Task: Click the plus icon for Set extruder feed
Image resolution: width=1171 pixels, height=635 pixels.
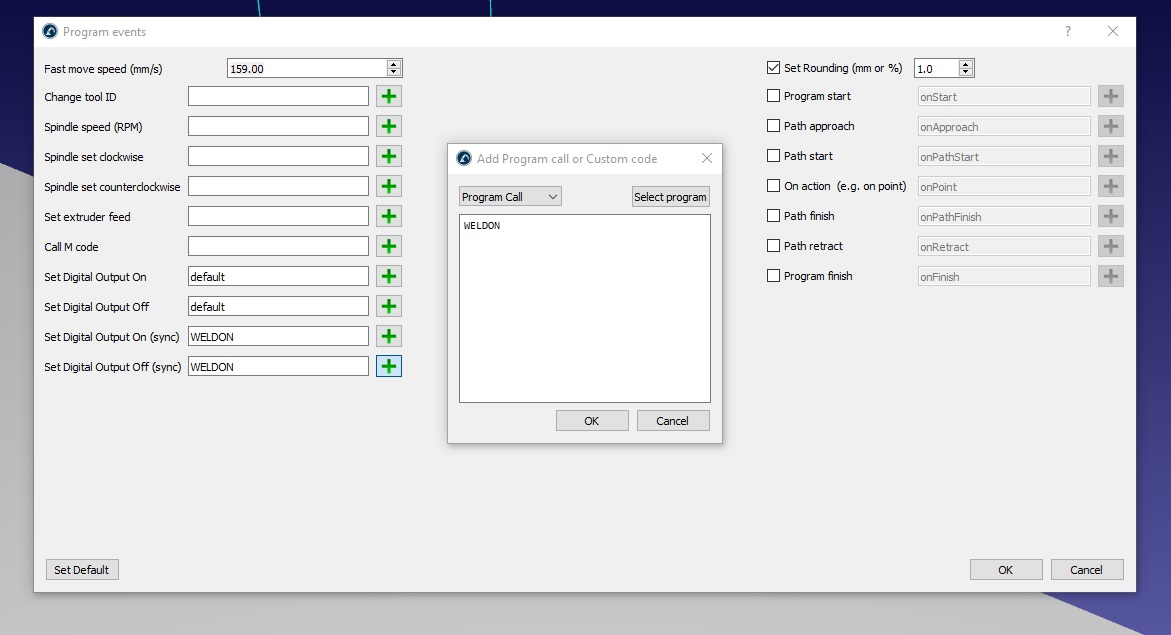Action: point(388,216)
